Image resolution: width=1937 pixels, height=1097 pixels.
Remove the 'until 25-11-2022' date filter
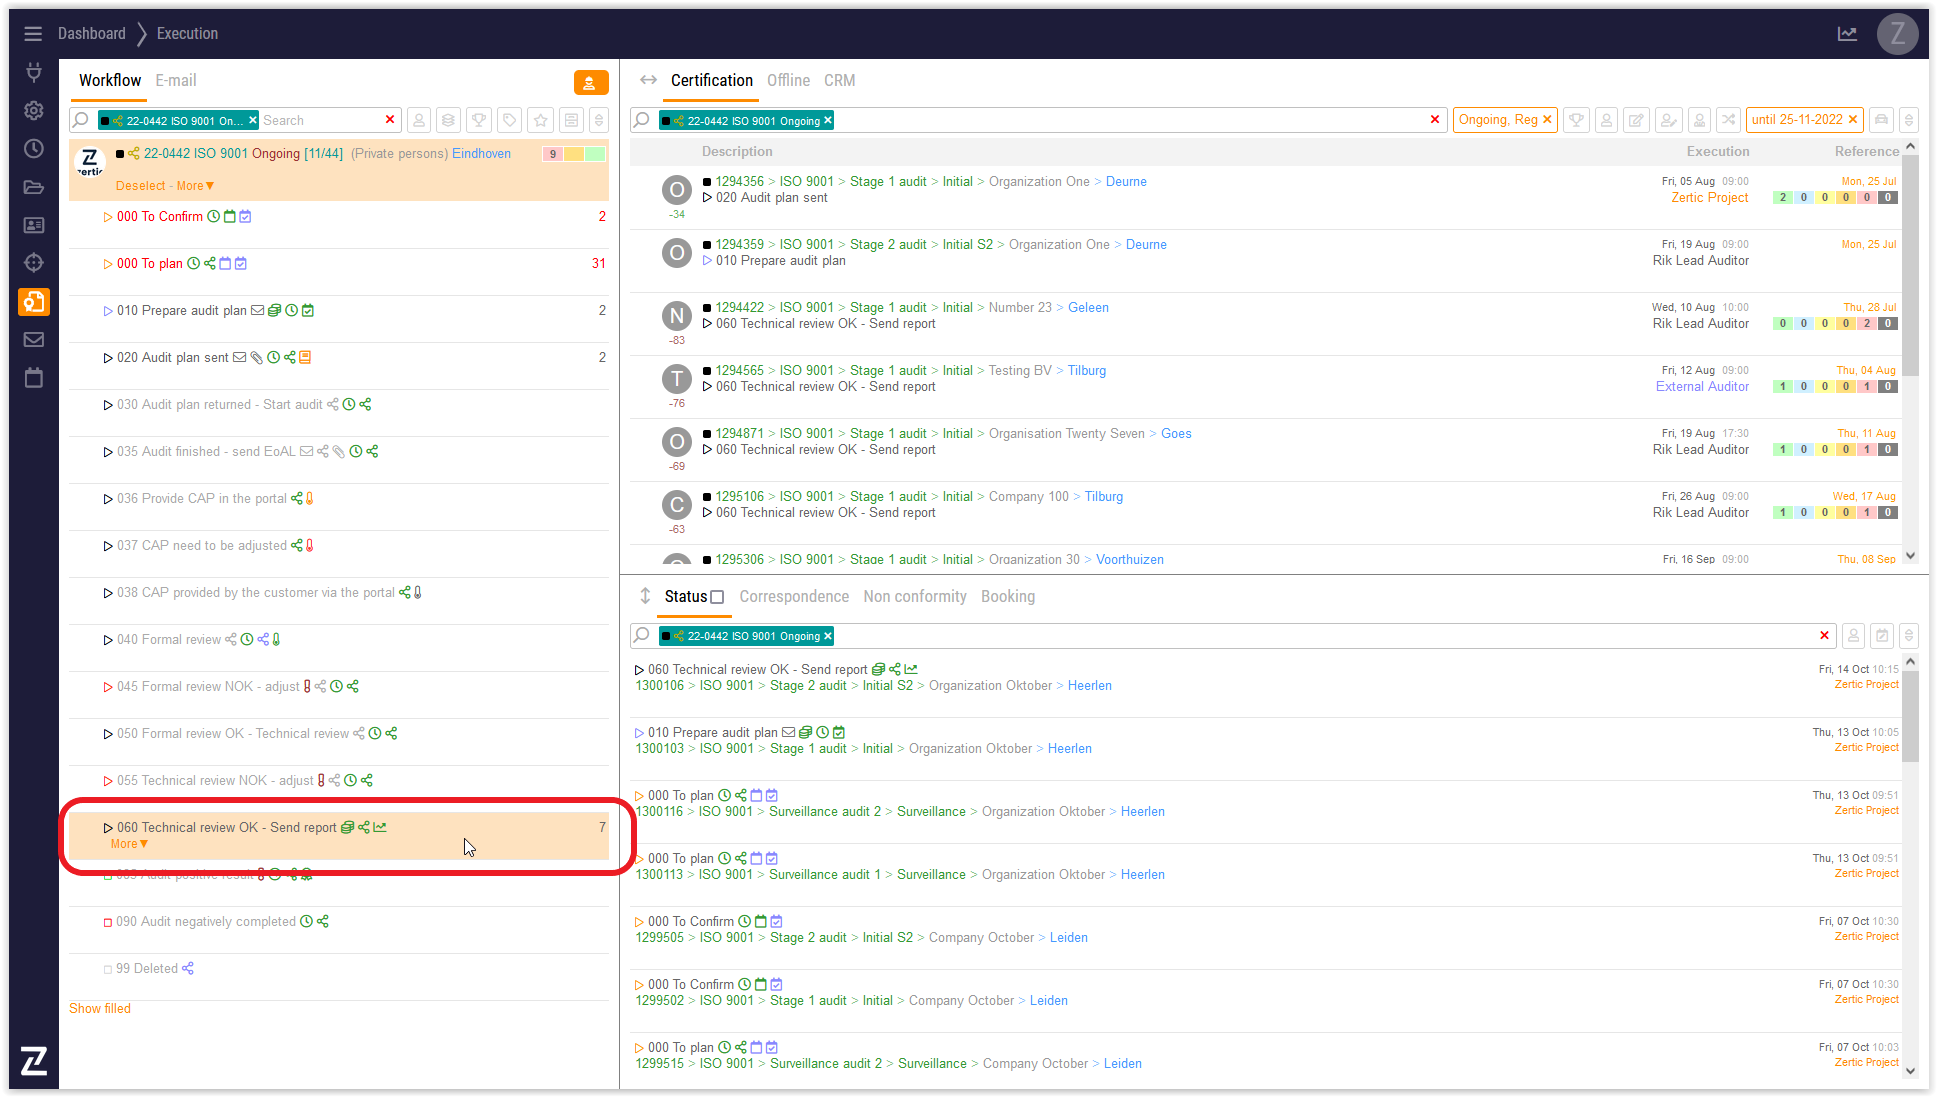click(1852, 120)
